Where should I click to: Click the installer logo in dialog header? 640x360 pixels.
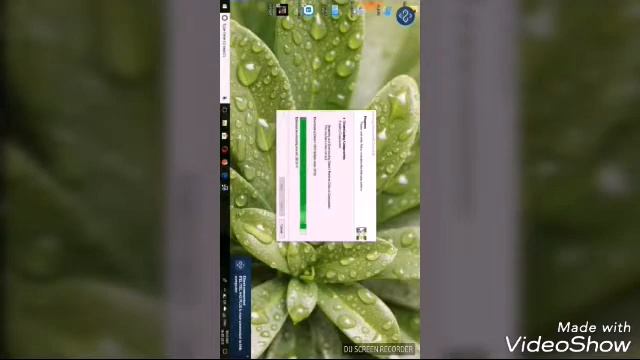(x=362, y=233)
